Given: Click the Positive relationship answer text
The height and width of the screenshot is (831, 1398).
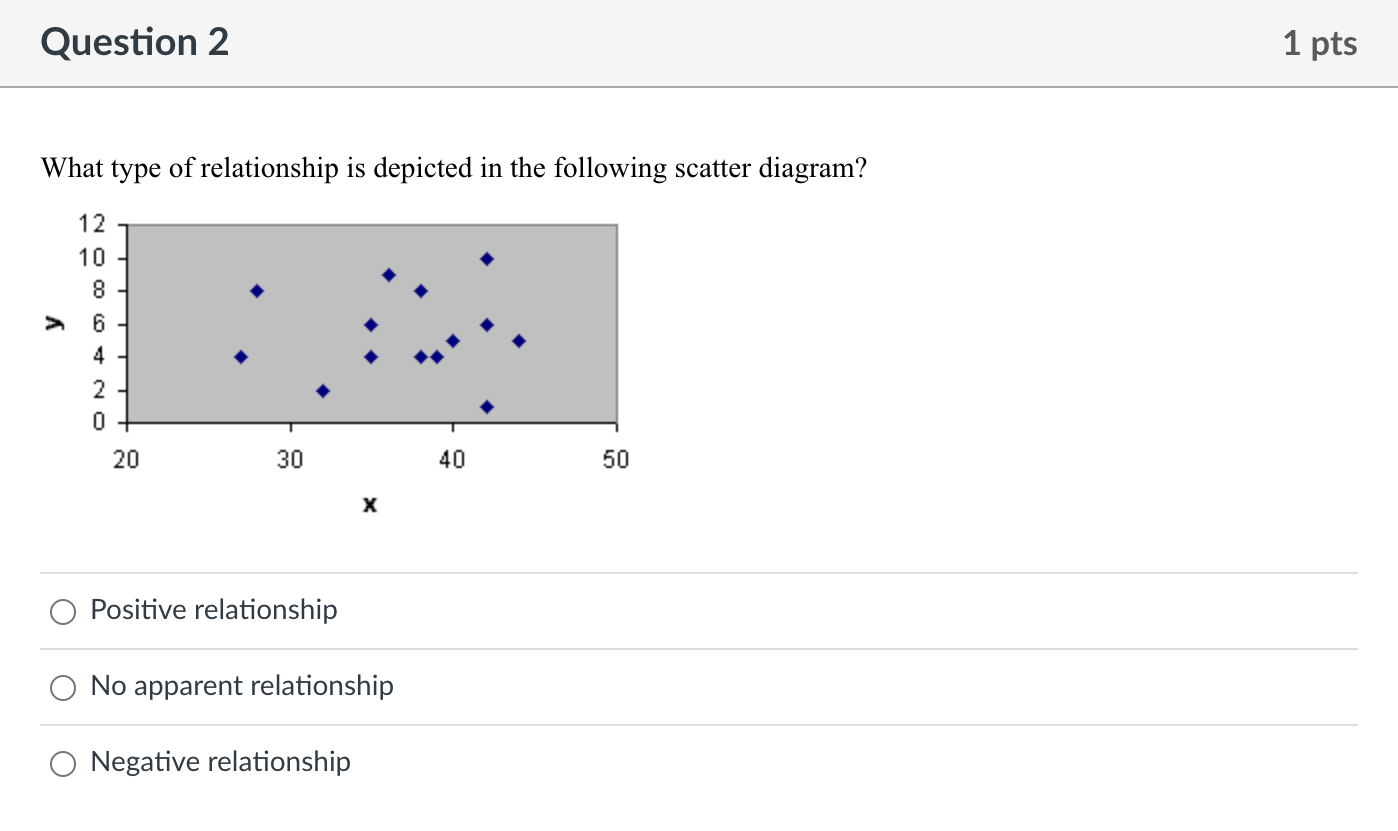Looking at the screenshot, I should click(214, 610).
